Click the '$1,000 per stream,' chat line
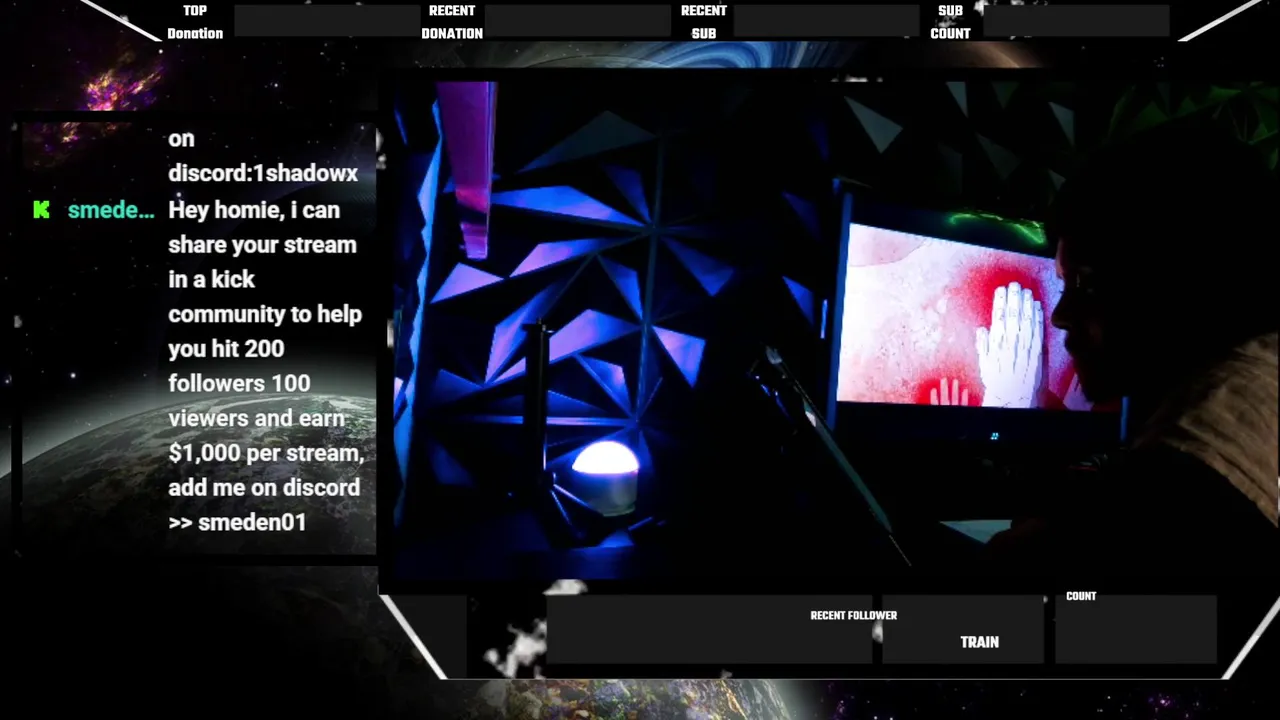The width and height of the screenshot is (1280, 720). coord(265,453)
